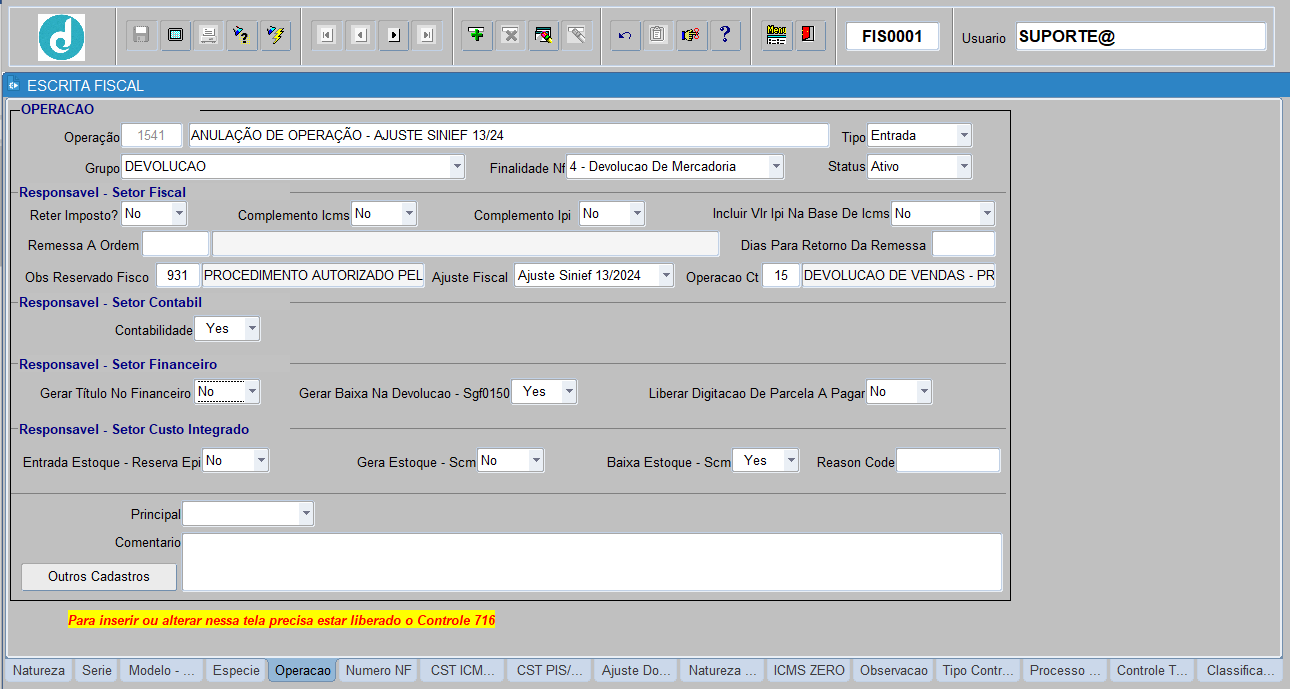Click the Save diskette toolbar icon
The image size is (1290, 689).
point(142,36)
